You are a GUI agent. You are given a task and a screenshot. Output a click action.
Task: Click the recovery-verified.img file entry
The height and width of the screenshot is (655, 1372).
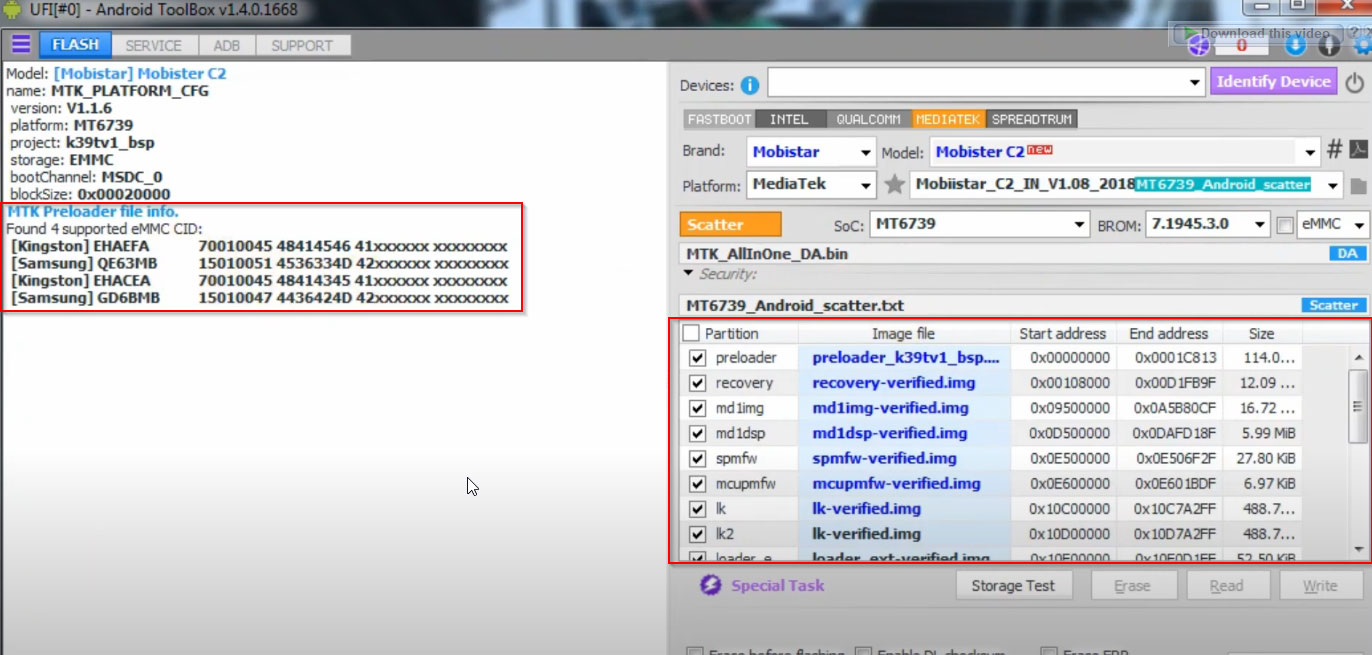(894, 383)
